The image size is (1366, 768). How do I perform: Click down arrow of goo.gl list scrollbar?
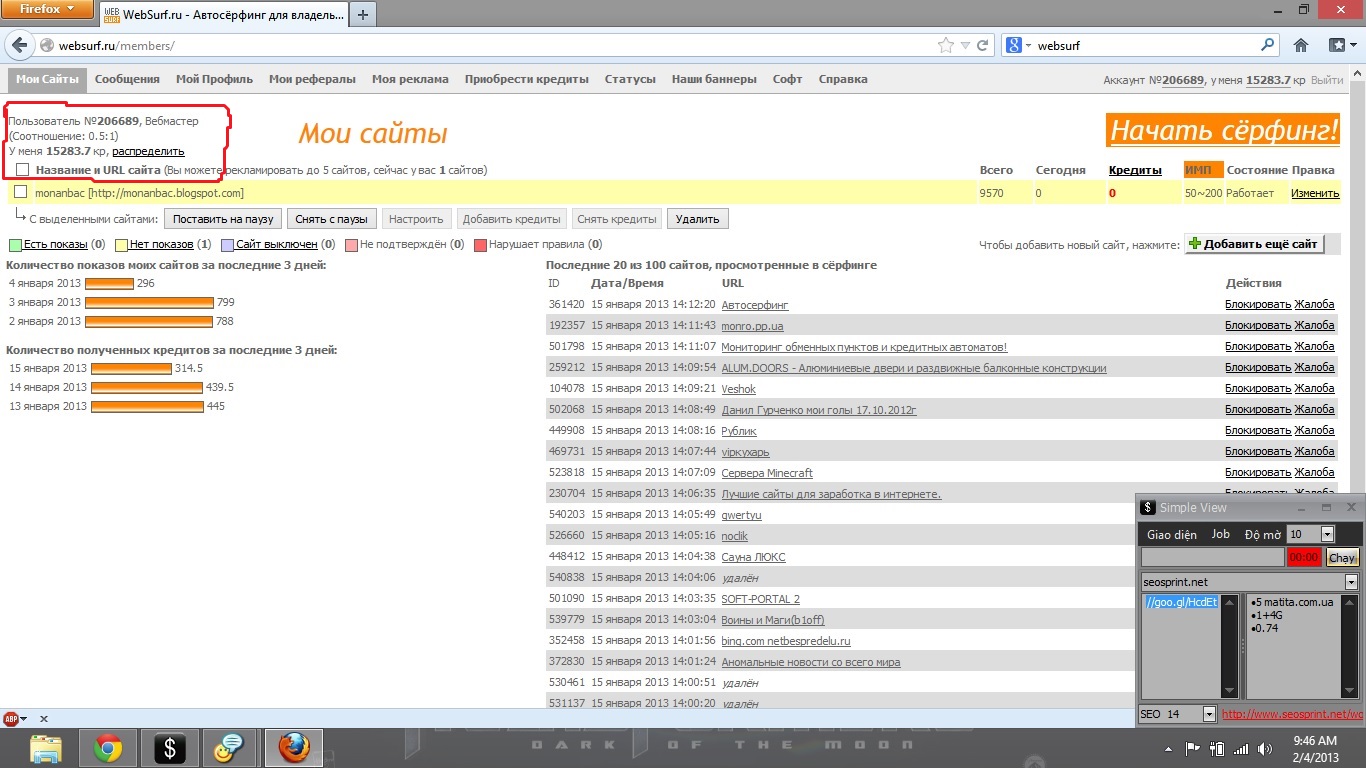(x=1230, y=691)
